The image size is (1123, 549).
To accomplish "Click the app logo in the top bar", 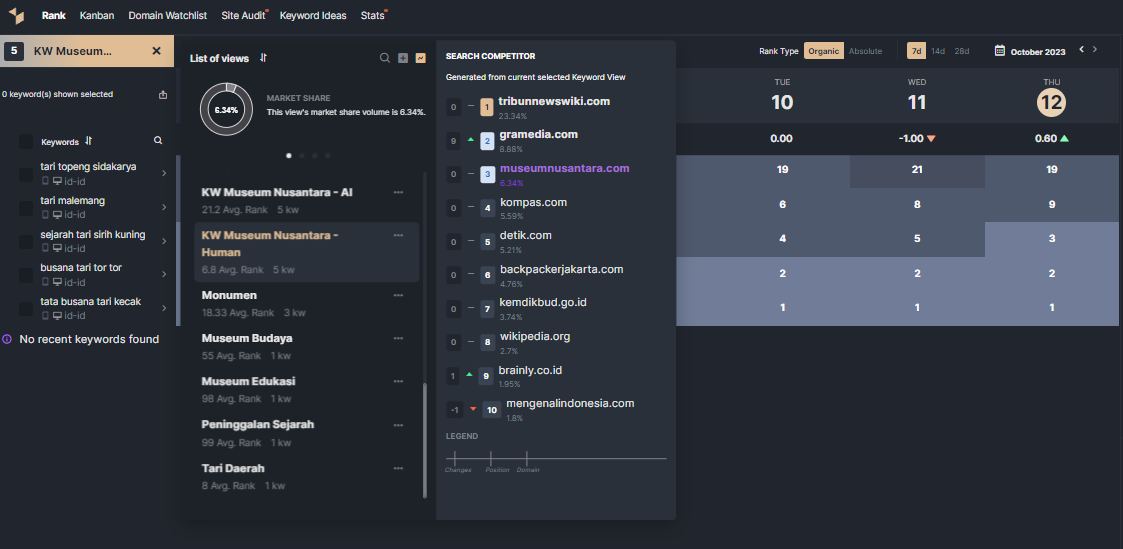I will click(x=16, y=16).
